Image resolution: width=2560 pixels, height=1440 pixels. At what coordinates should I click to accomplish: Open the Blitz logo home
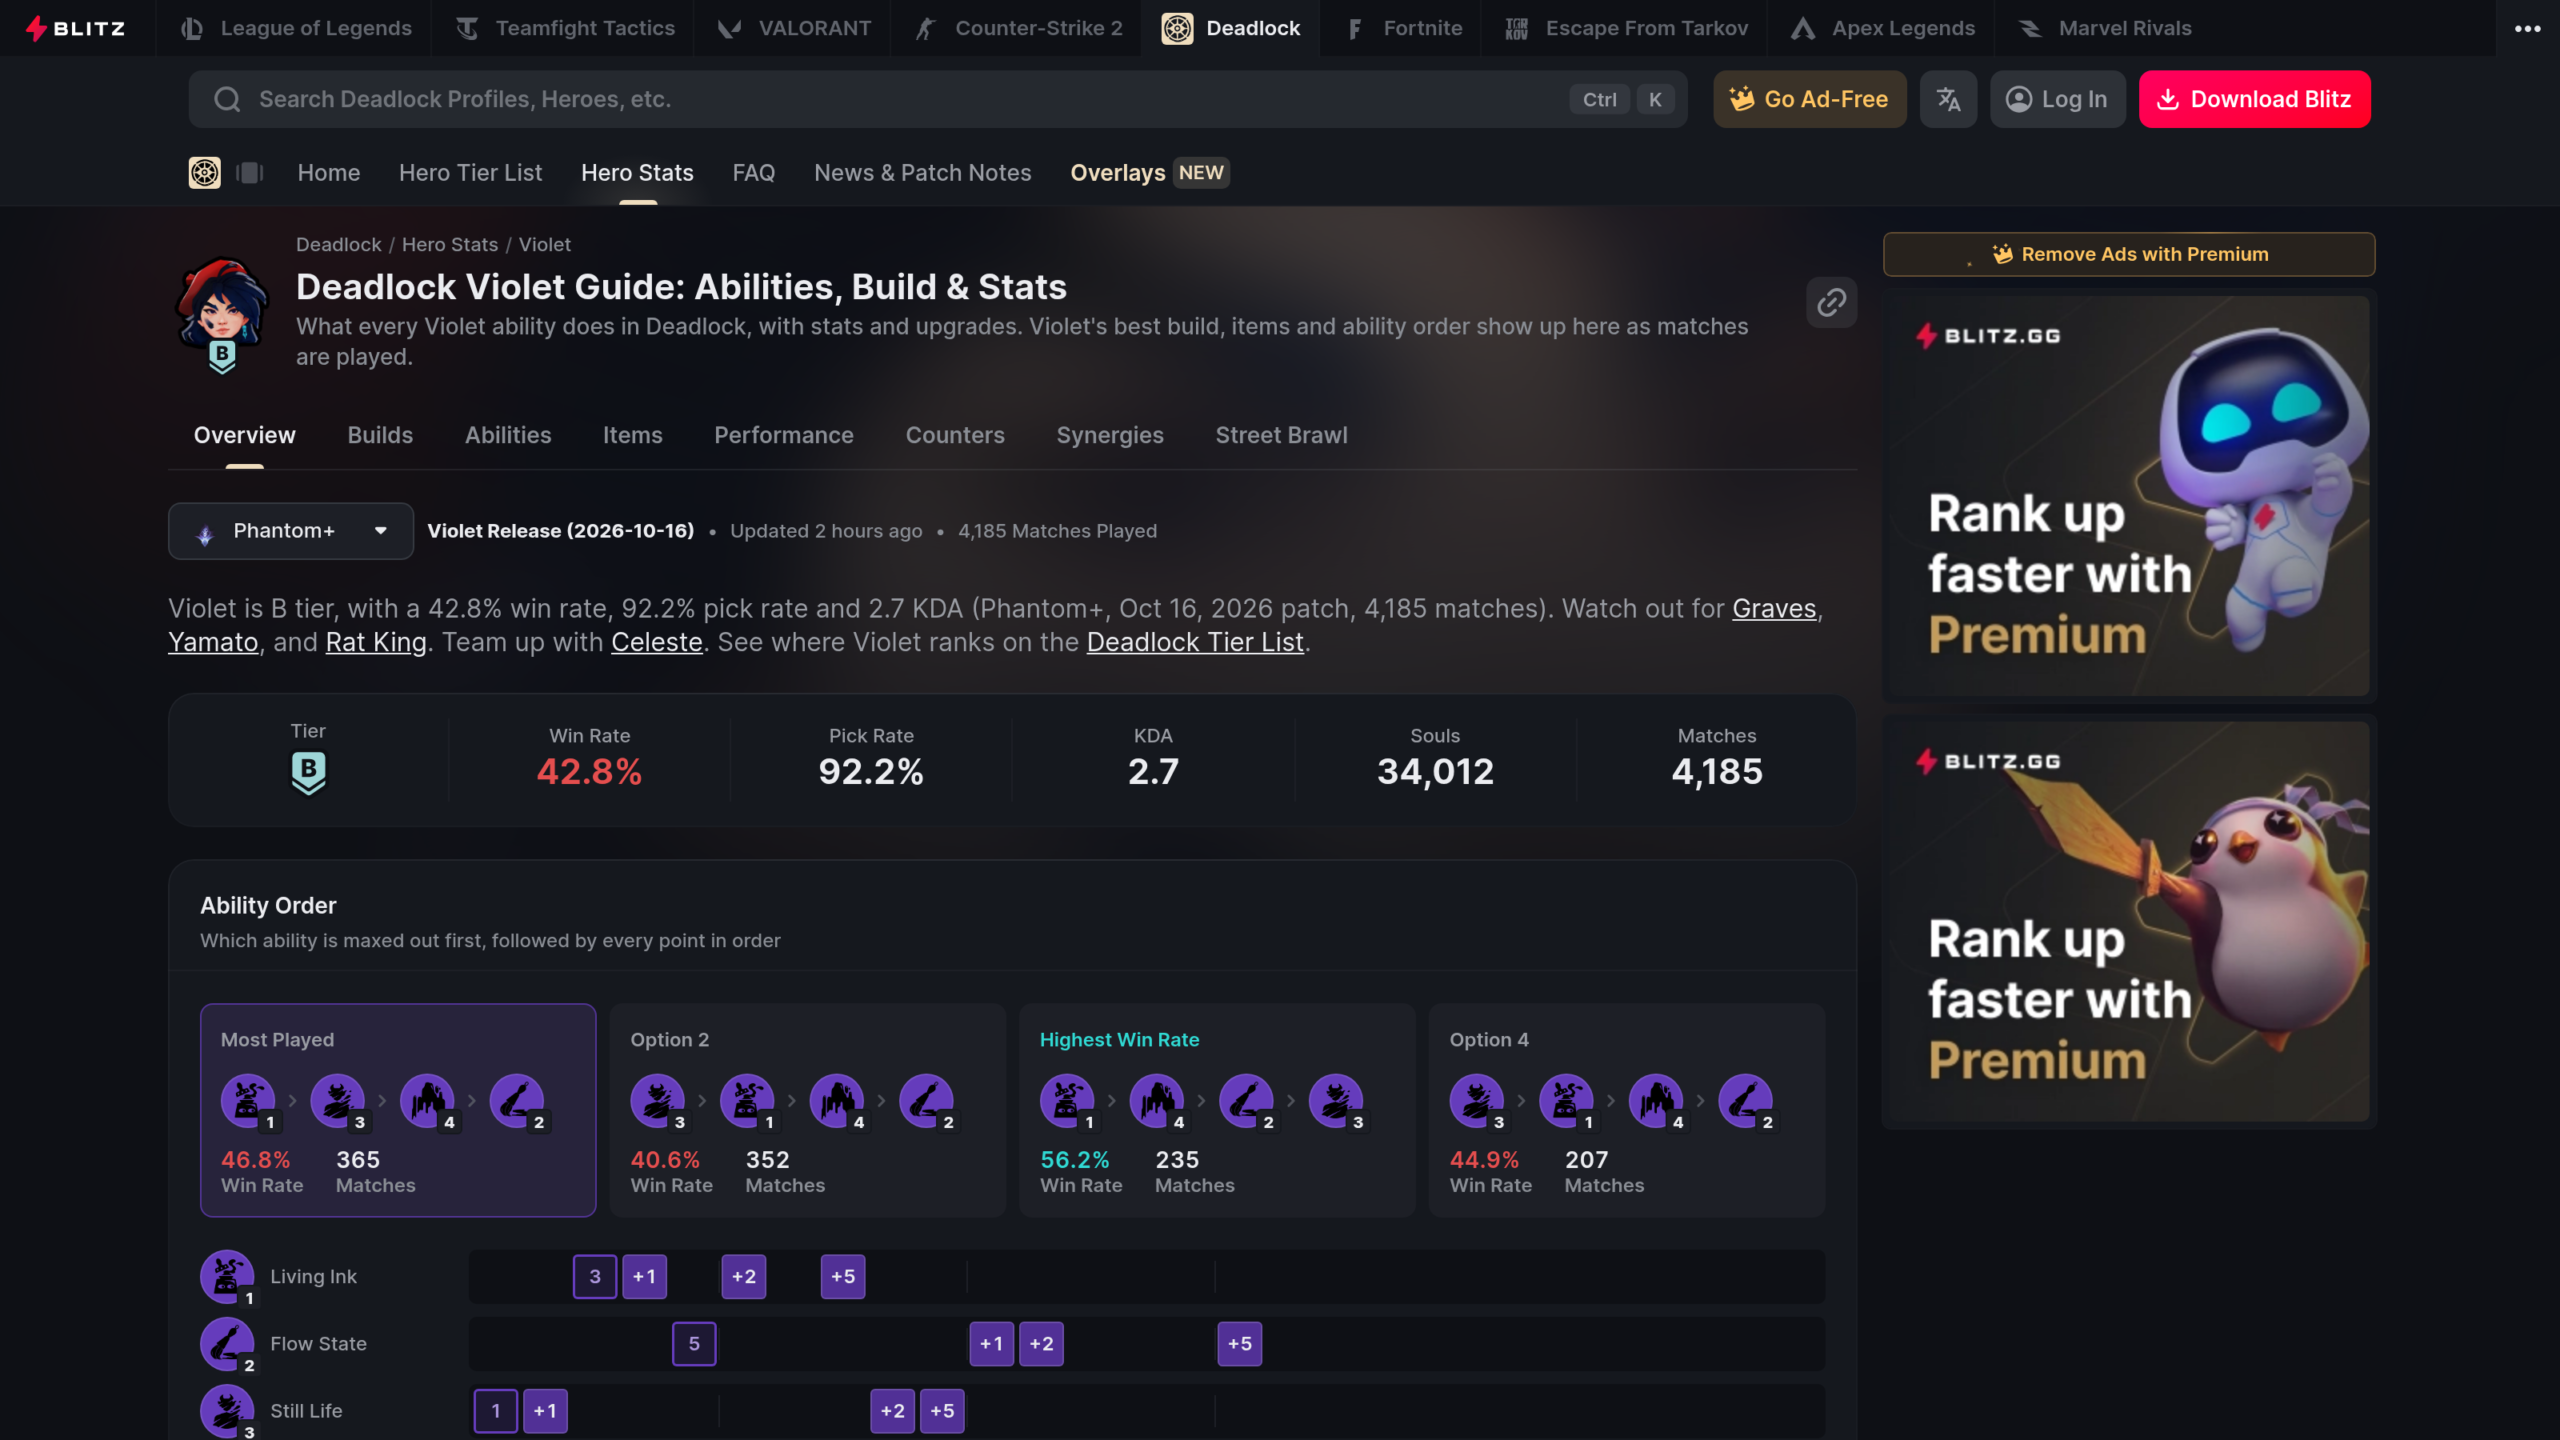coord(76,28)
